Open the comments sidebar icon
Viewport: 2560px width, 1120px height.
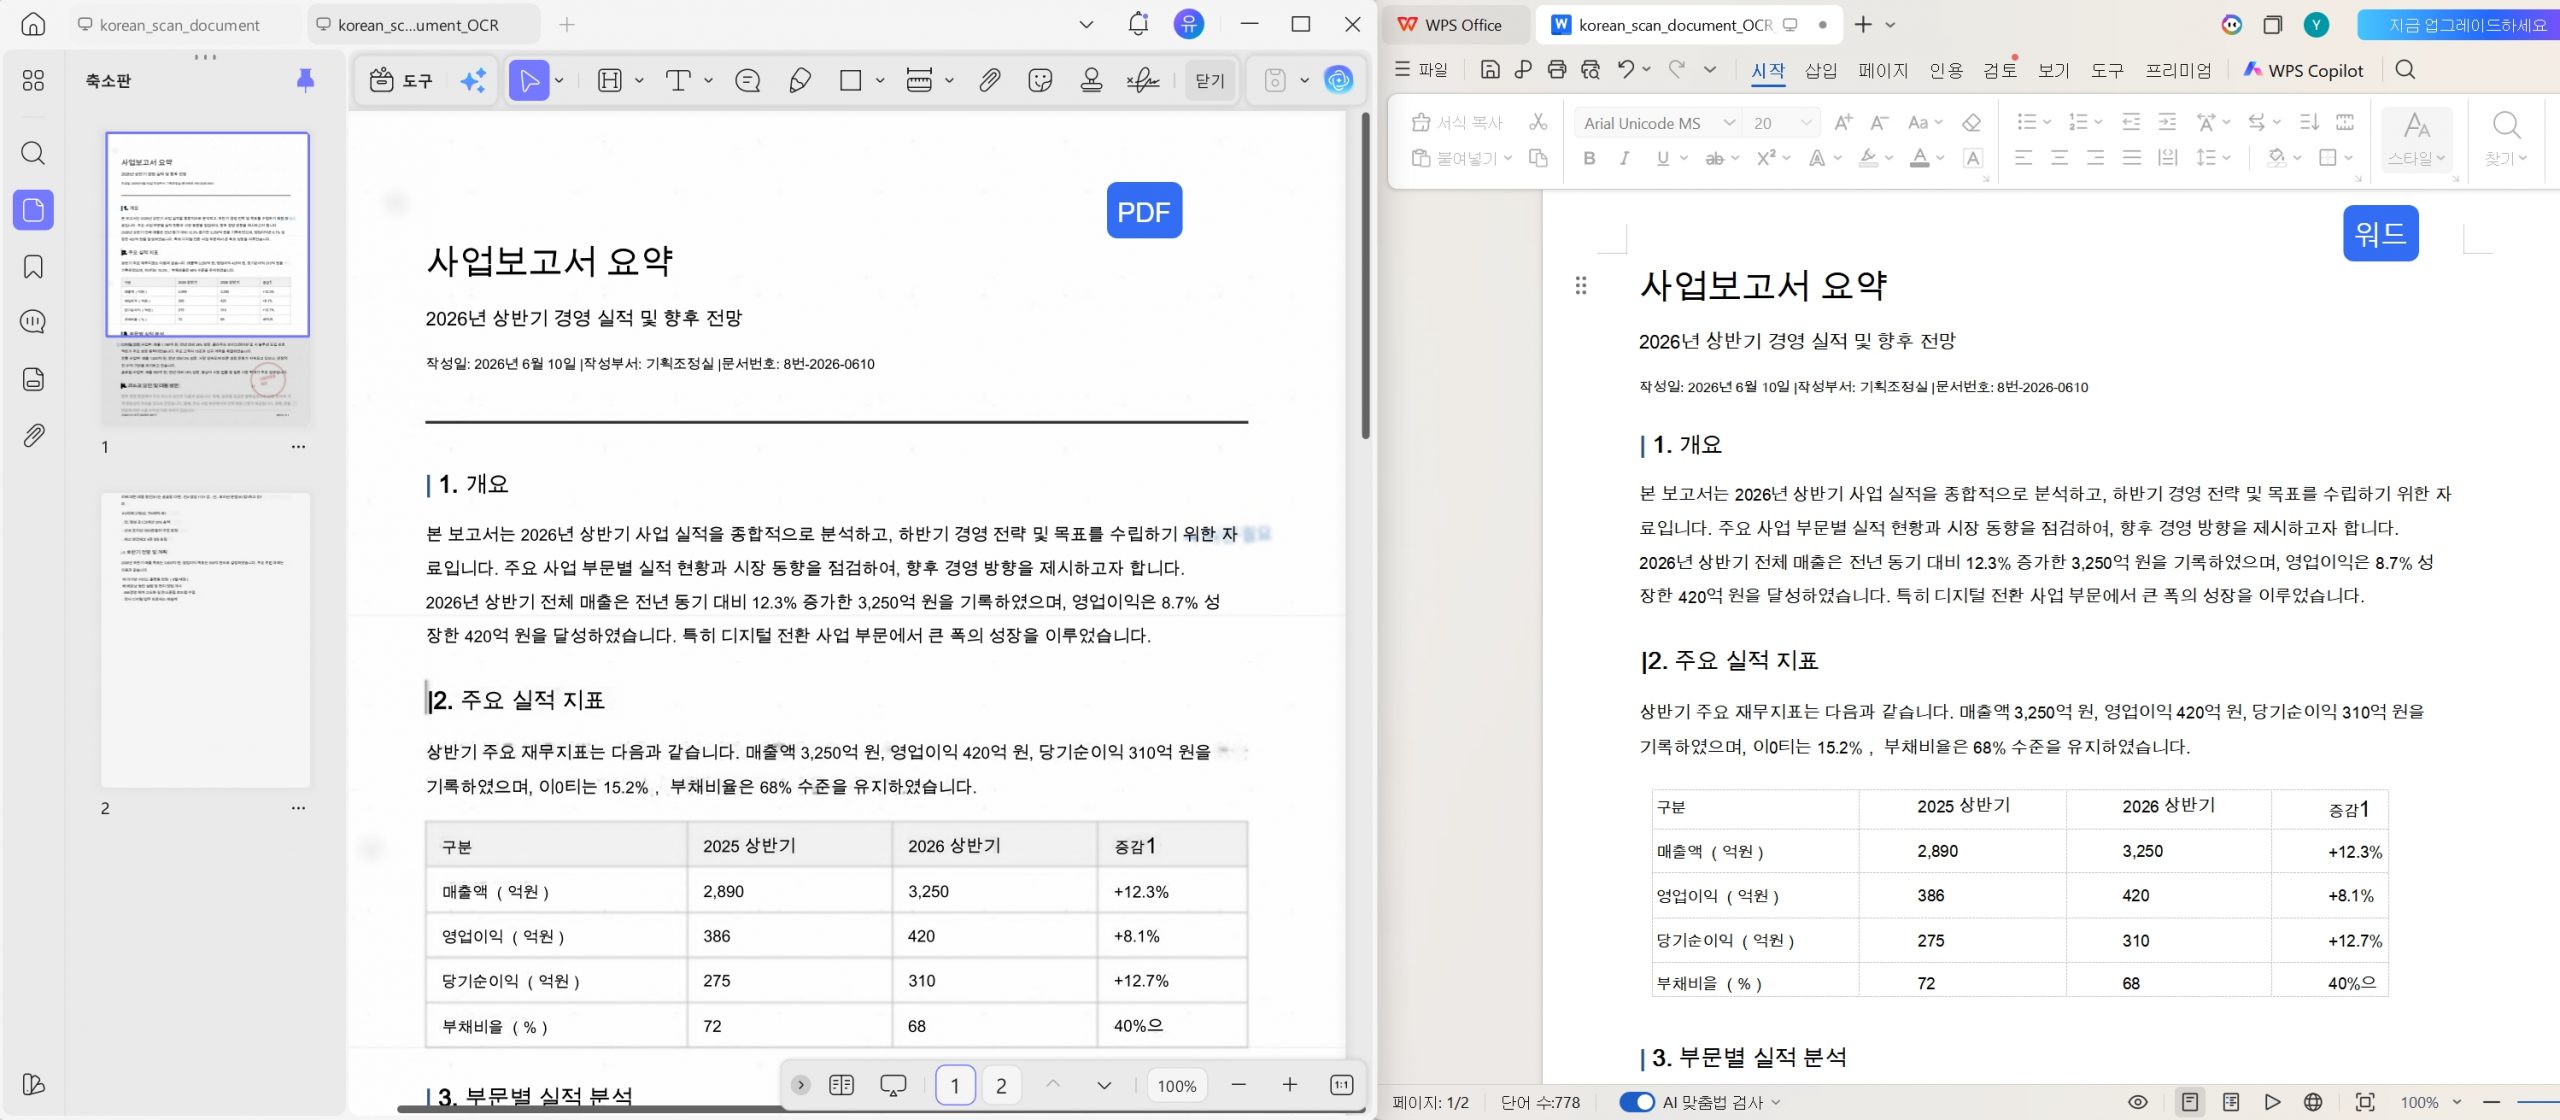[33, 322]
